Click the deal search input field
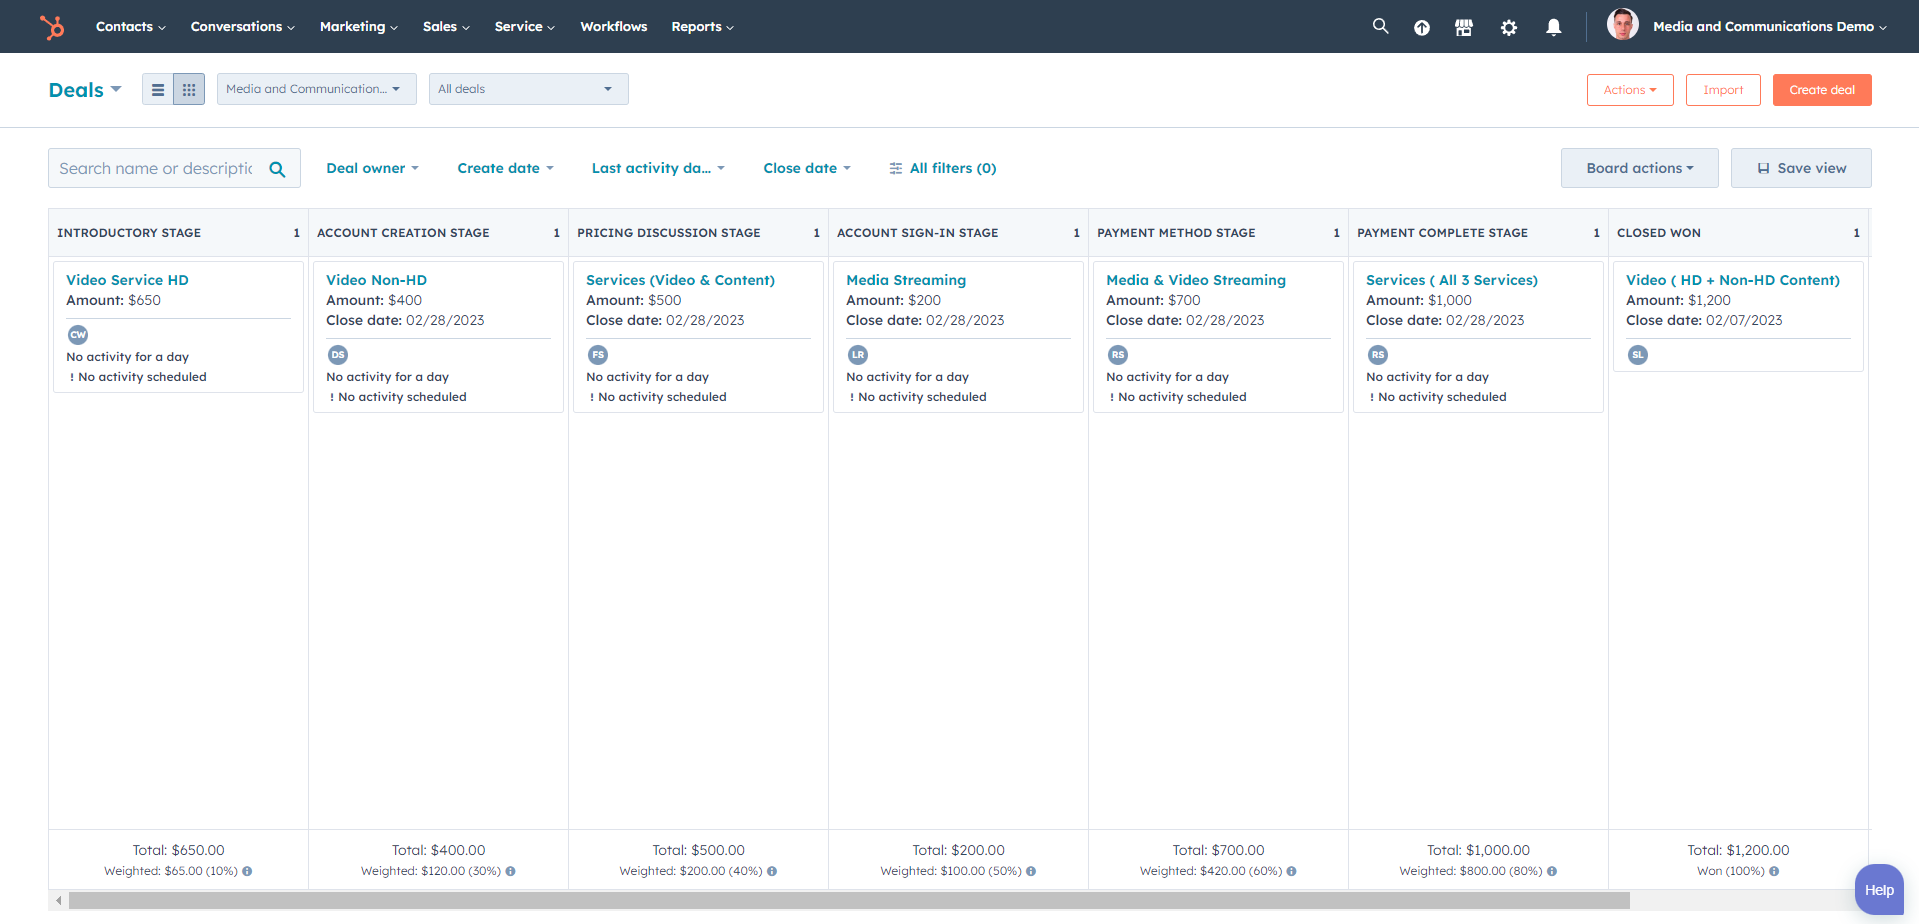The image size is (1919, 924). 156,168
